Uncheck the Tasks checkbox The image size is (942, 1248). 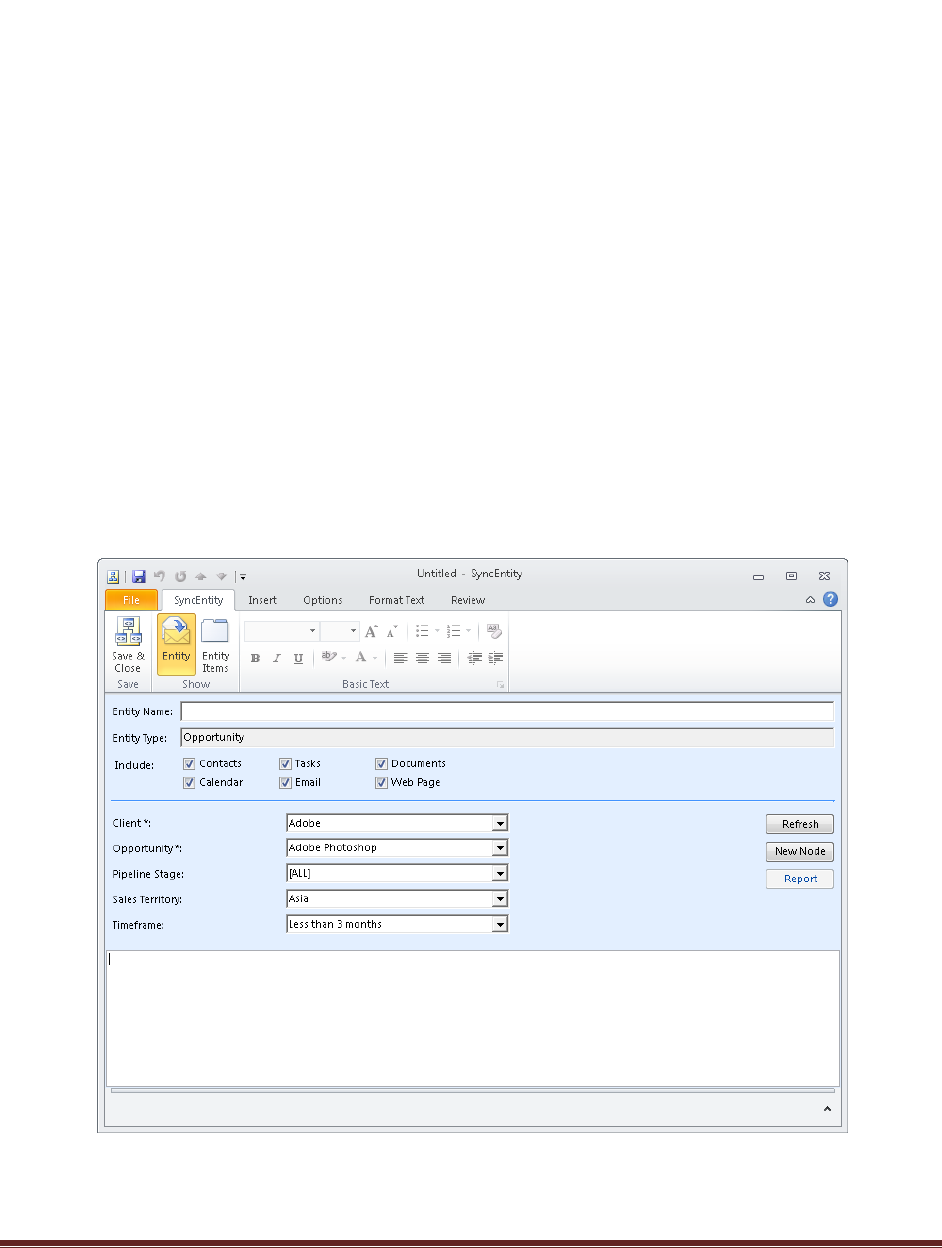click(x=285, y=764)
